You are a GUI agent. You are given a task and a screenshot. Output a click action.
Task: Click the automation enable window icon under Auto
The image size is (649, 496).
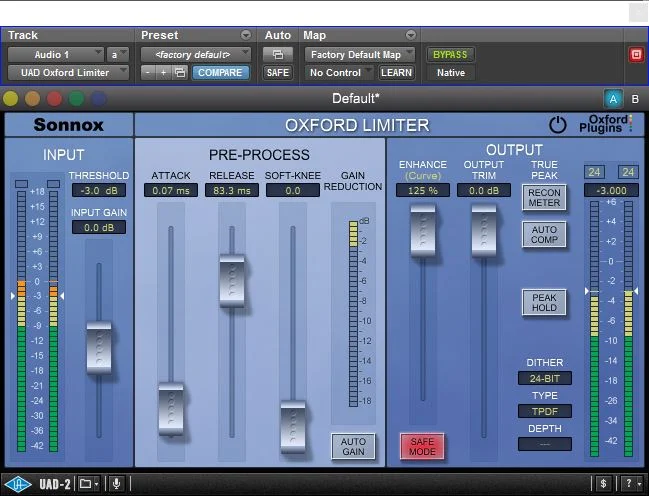(x=278, y=54)
